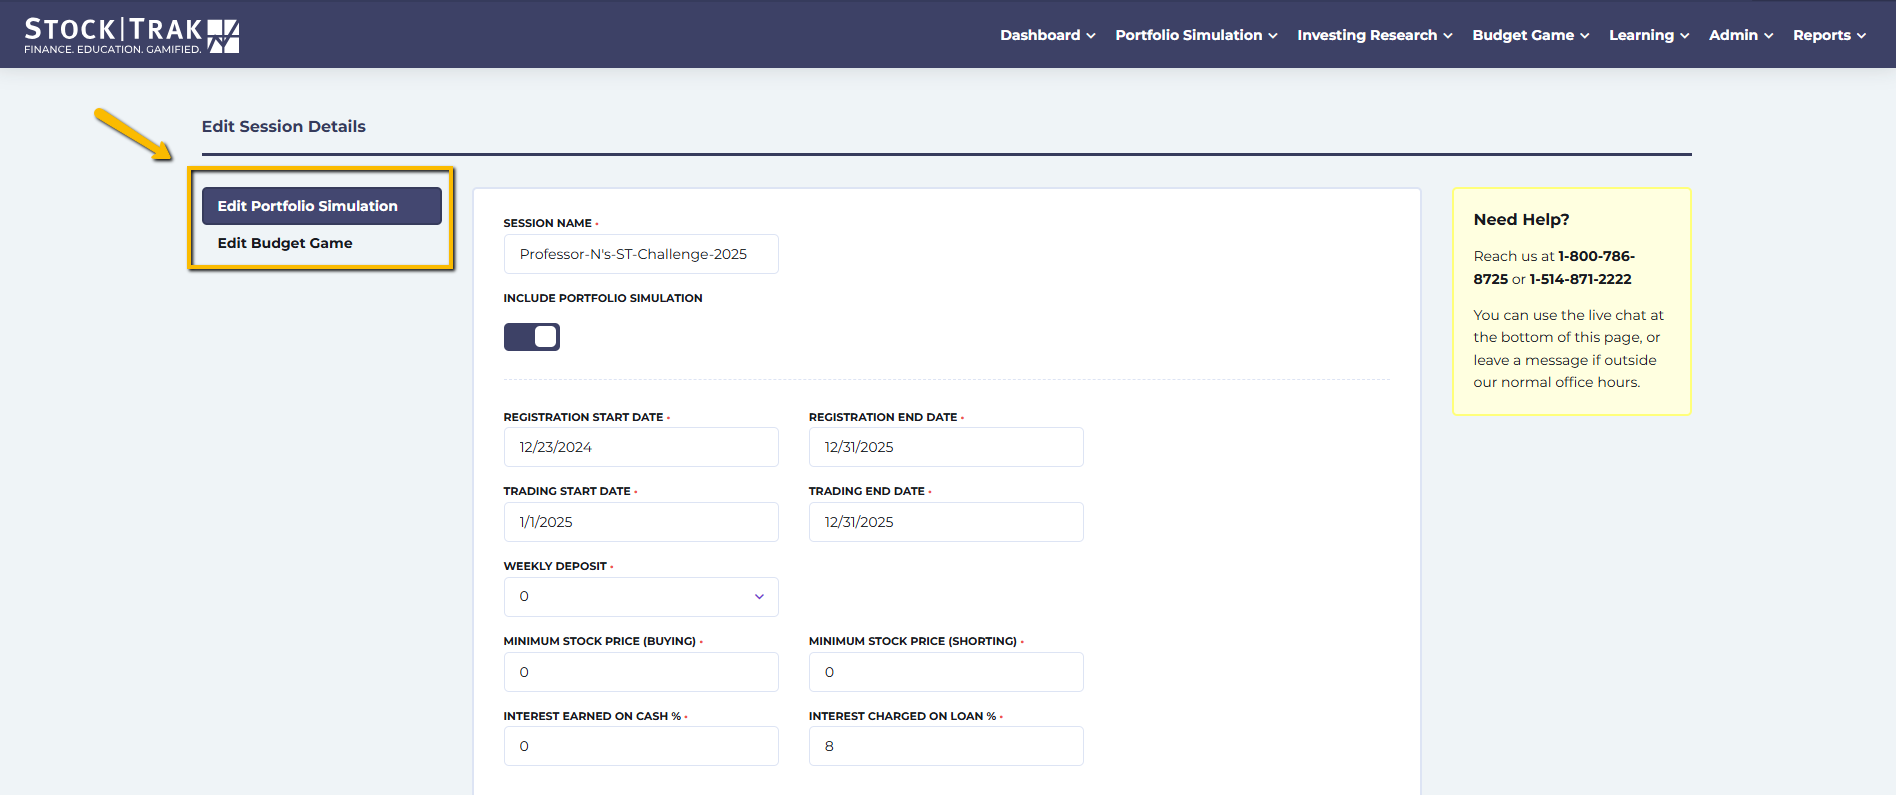
Task: Click the Registration End Date field
Action: coord(946,447)
